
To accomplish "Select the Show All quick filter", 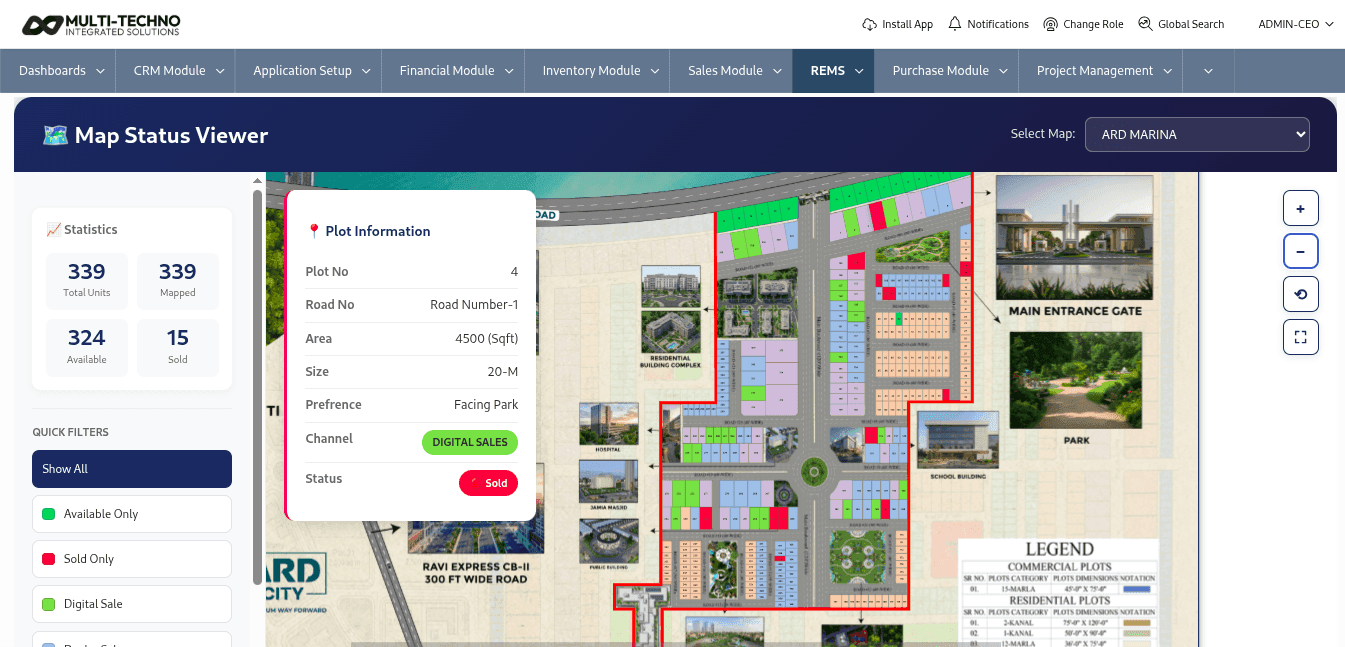I will point(132,469).
